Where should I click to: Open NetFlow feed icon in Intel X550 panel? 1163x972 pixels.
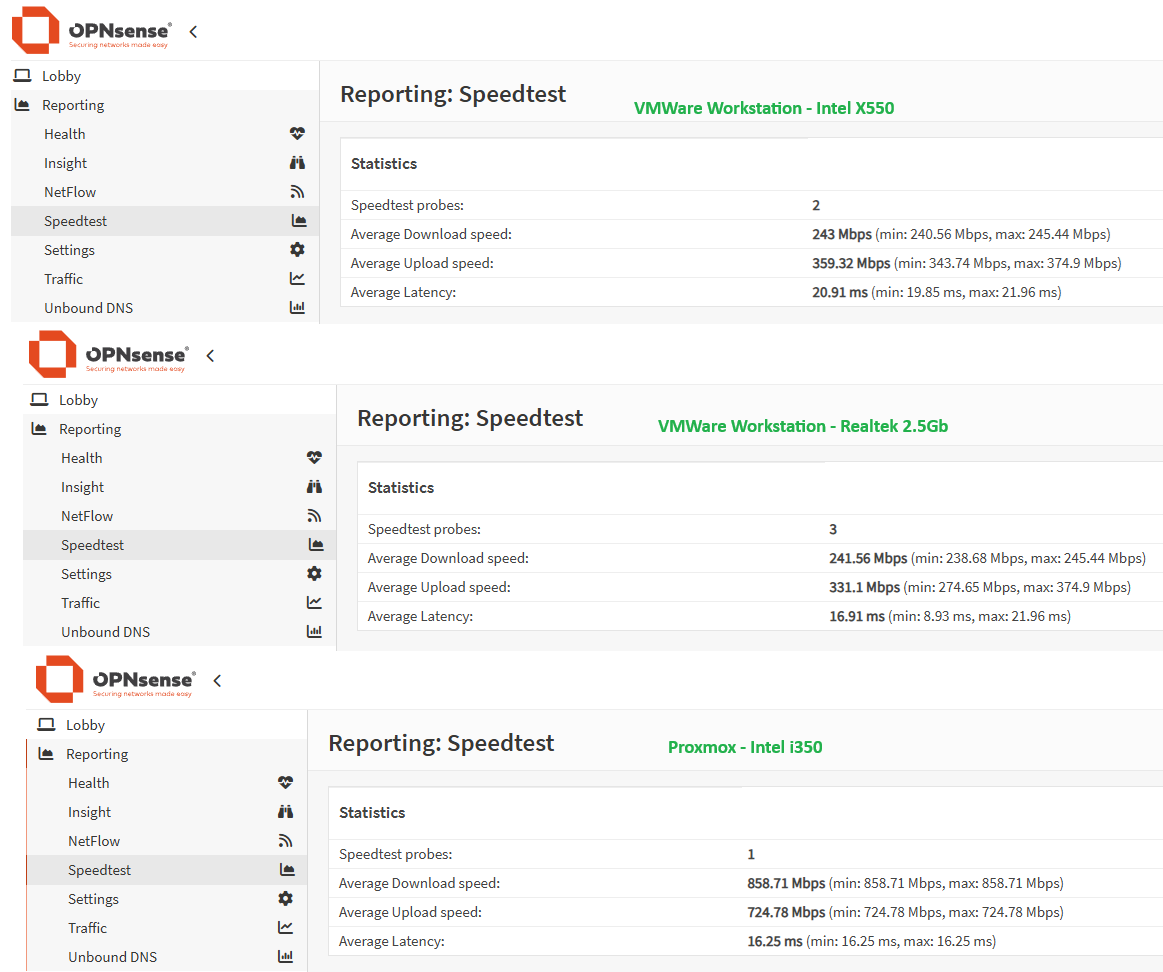[x=297, y=191]
